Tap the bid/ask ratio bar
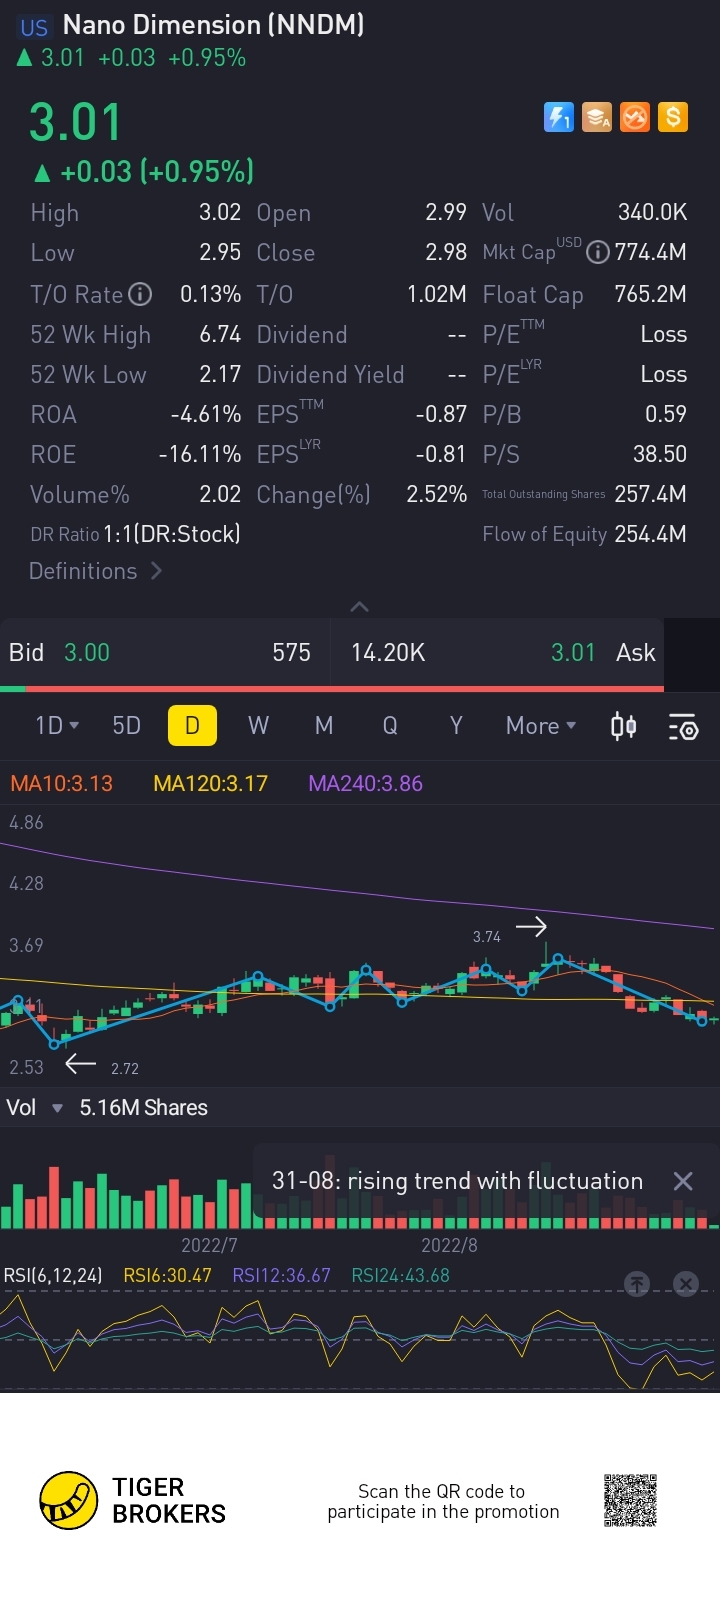Screen dimensions: 720x1609 332,688
